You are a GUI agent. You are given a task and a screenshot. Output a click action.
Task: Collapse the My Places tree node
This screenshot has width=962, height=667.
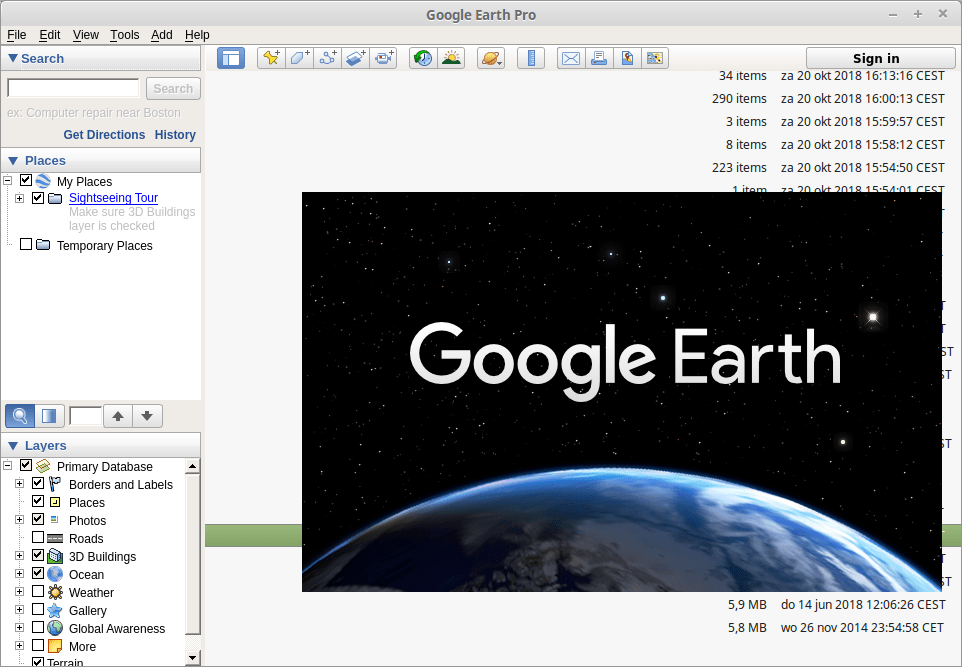coord(8,180)
